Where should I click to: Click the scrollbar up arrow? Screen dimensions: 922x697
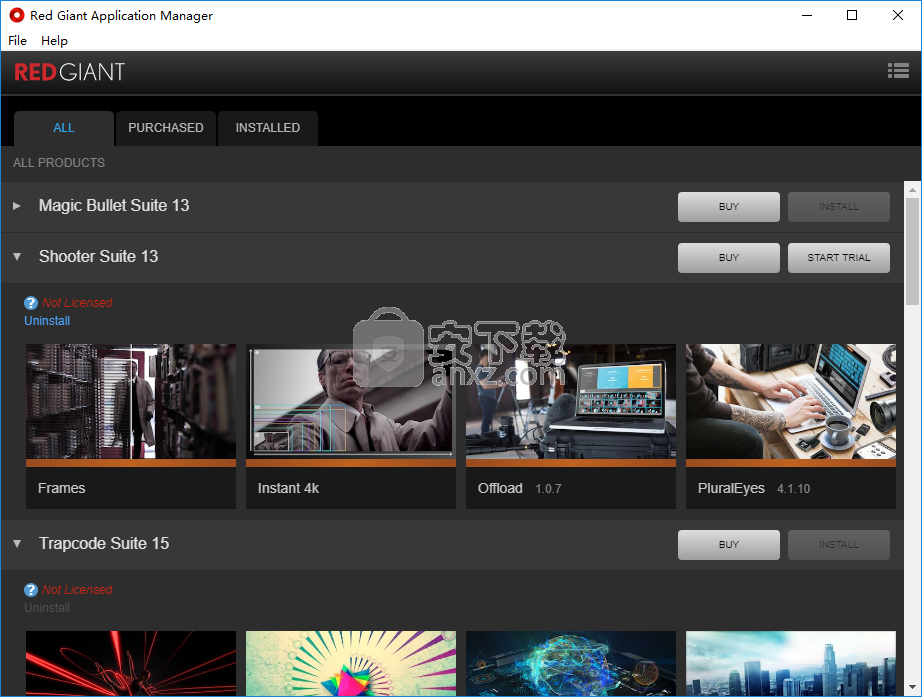[x=912, y=189]
